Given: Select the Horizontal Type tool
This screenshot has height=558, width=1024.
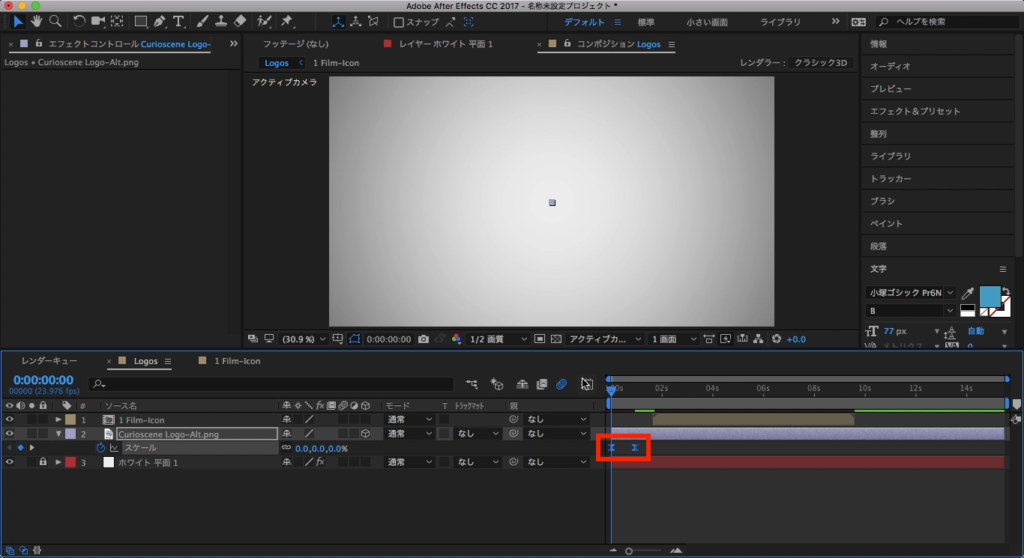Looking at the screenshot, I should tap(178, 21).
